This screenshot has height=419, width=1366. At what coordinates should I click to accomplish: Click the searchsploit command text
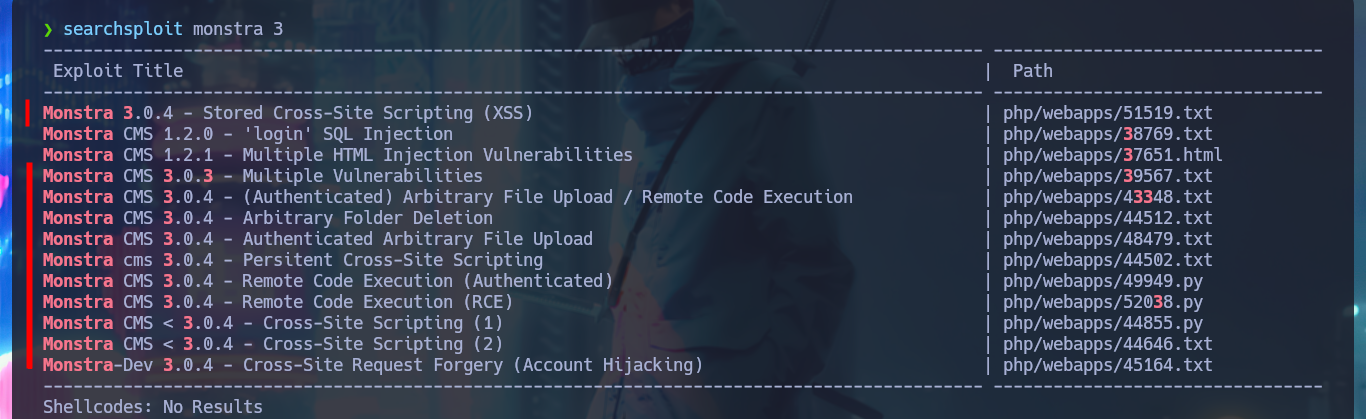123,29
